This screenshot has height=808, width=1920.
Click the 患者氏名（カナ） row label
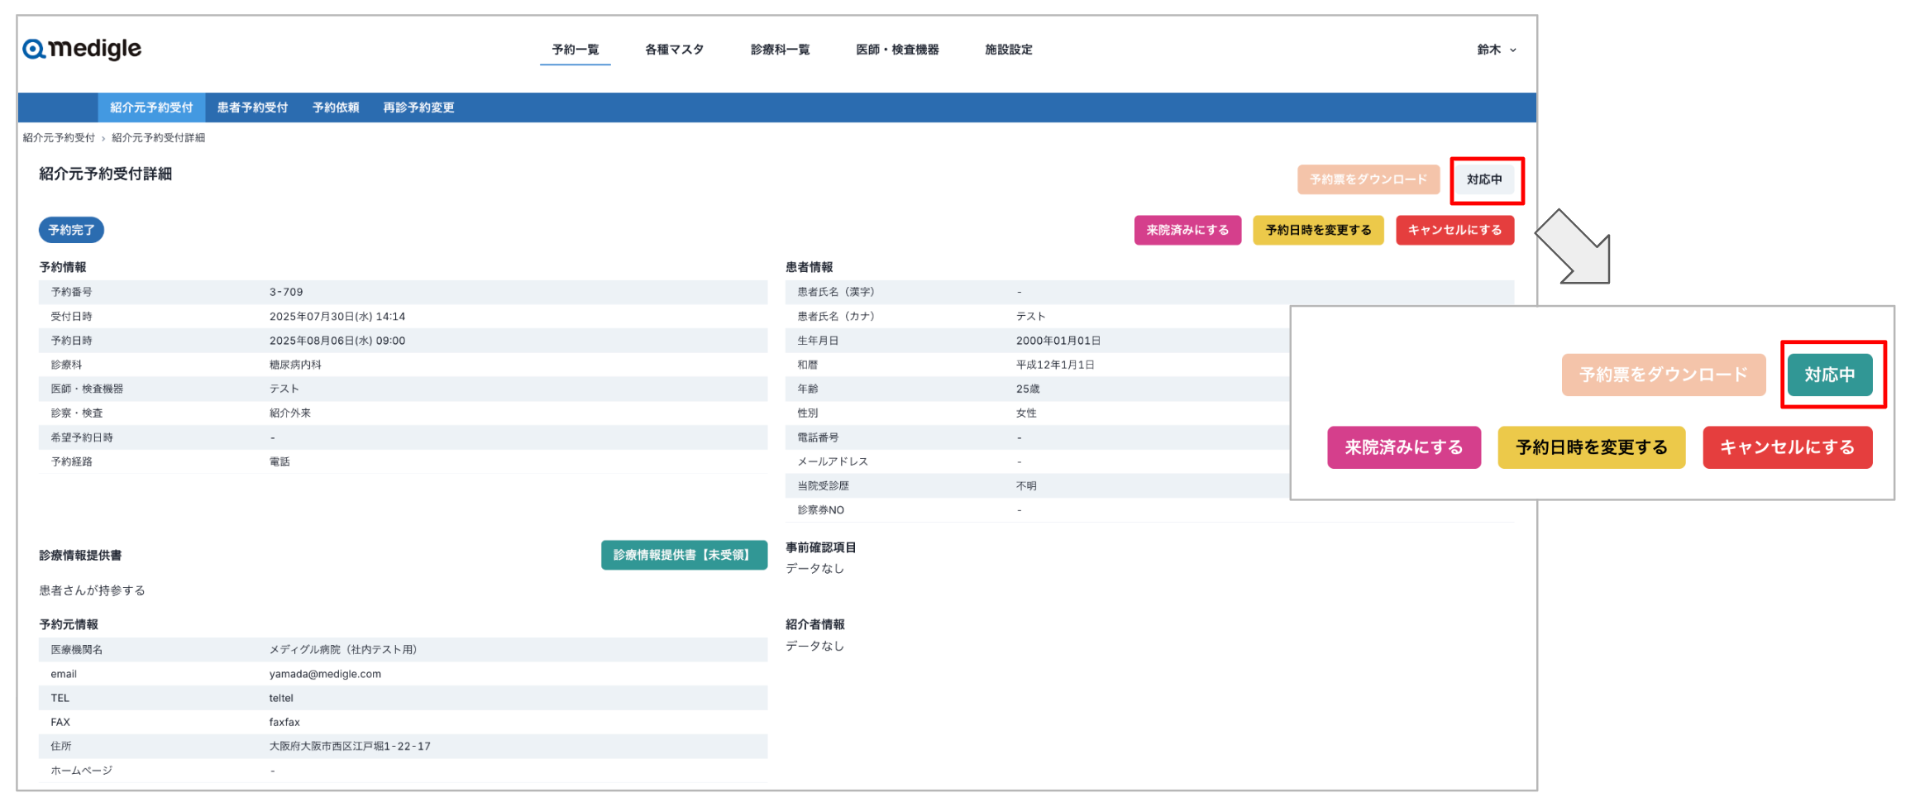coord(836,316)
